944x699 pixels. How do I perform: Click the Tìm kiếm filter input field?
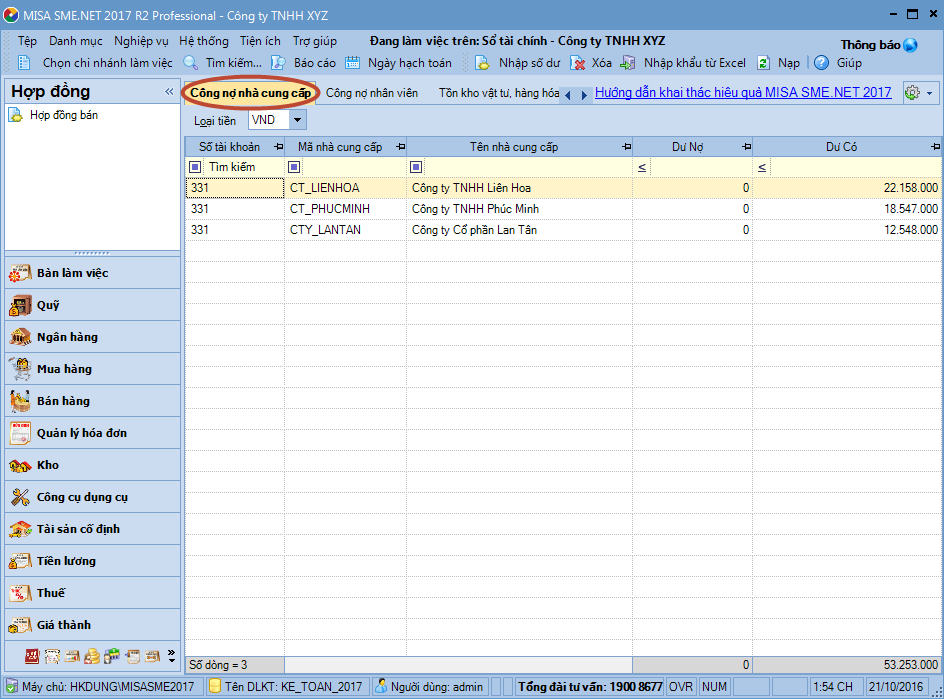pos(243,167)
